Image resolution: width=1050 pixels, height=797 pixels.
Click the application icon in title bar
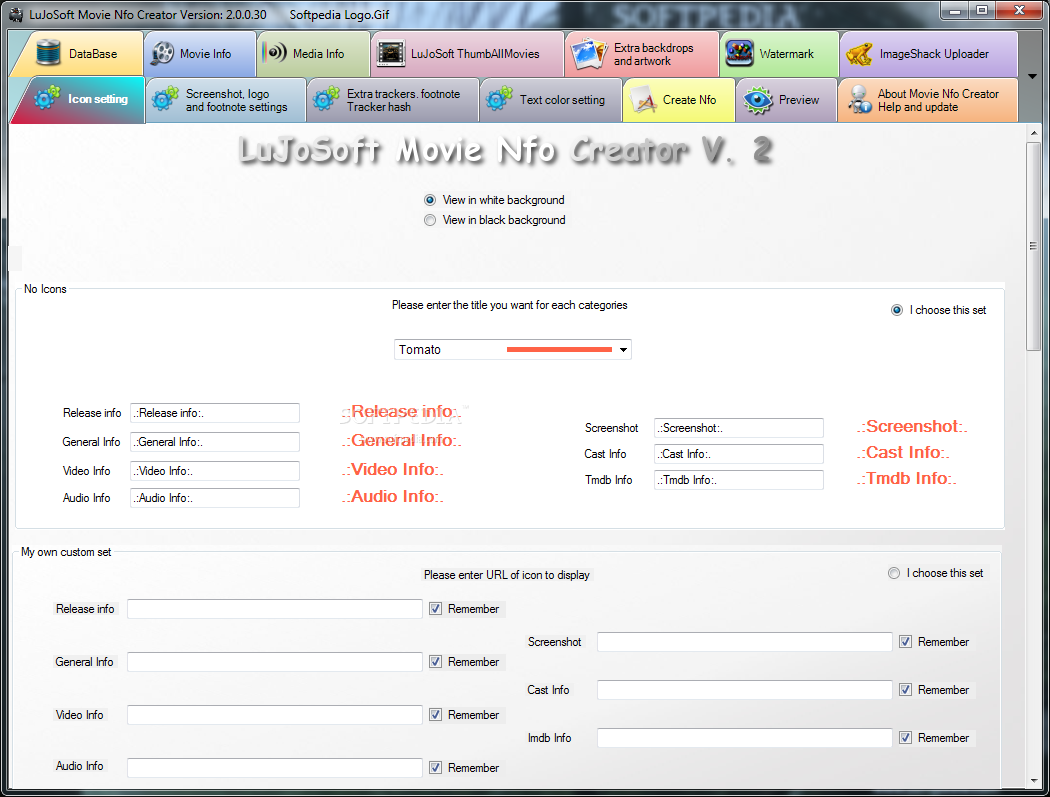point(15,14)
